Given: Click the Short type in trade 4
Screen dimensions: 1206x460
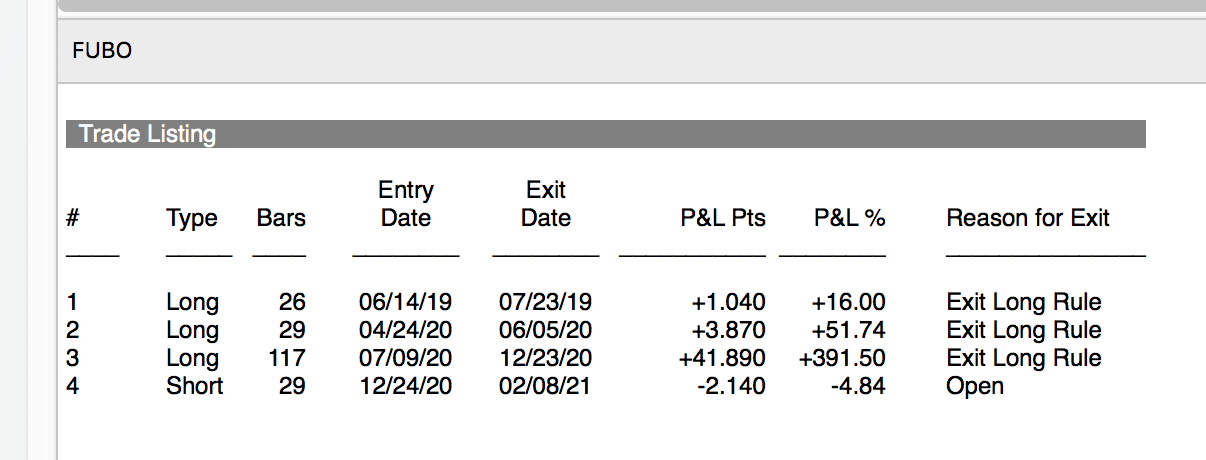Looking at the screenshot, I should pos(195,386).
